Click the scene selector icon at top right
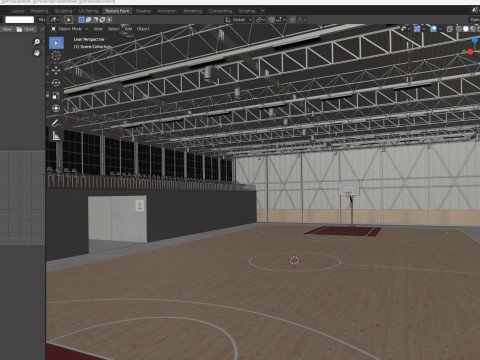 (x=475, y=11)
